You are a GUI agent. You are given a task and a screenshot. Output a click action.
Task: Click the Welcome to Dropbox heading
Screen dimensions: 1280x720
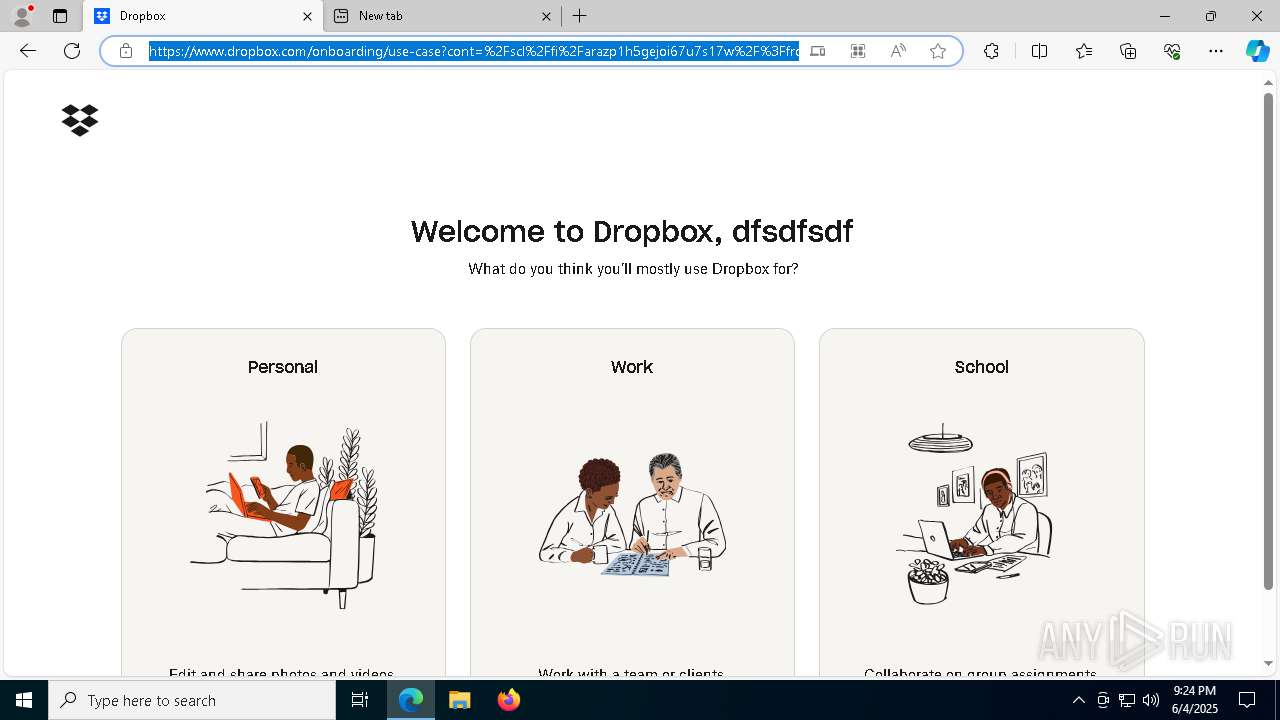coord(632,231)
